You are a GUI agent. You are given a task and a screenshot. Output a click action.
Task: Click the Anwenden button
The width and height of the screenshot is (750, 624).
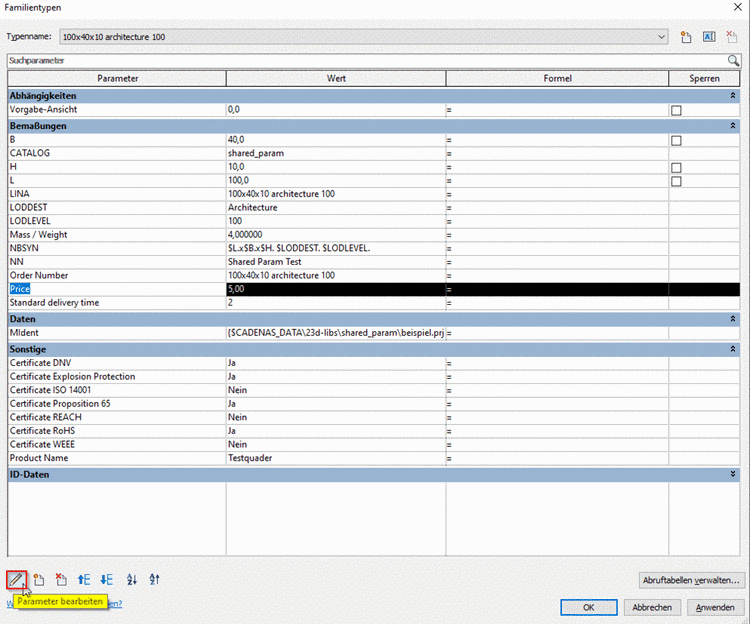[x=715, y=607]
